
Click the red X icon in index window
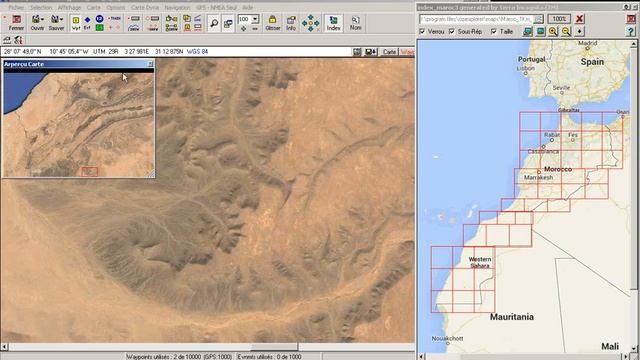coord(579,19)
